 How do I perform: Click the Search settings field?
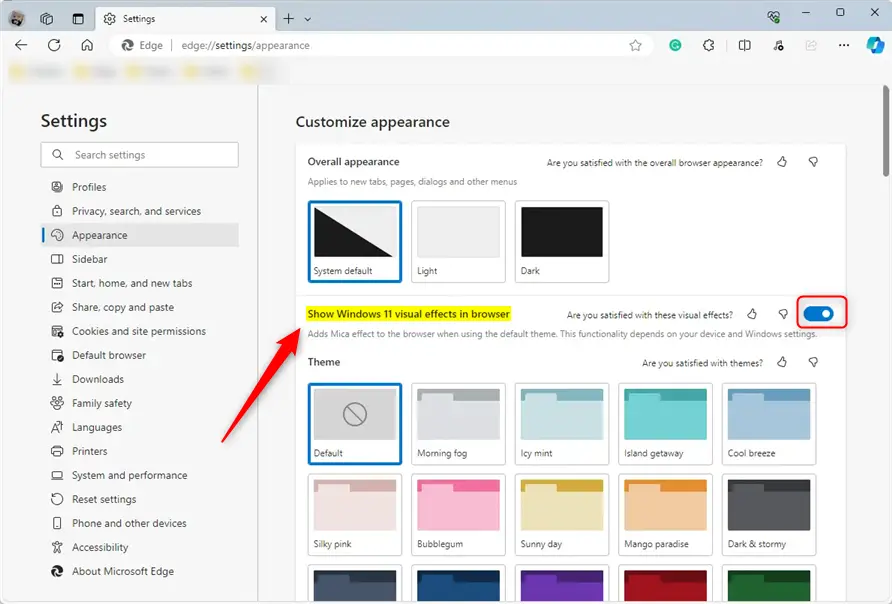click(140, 155)
